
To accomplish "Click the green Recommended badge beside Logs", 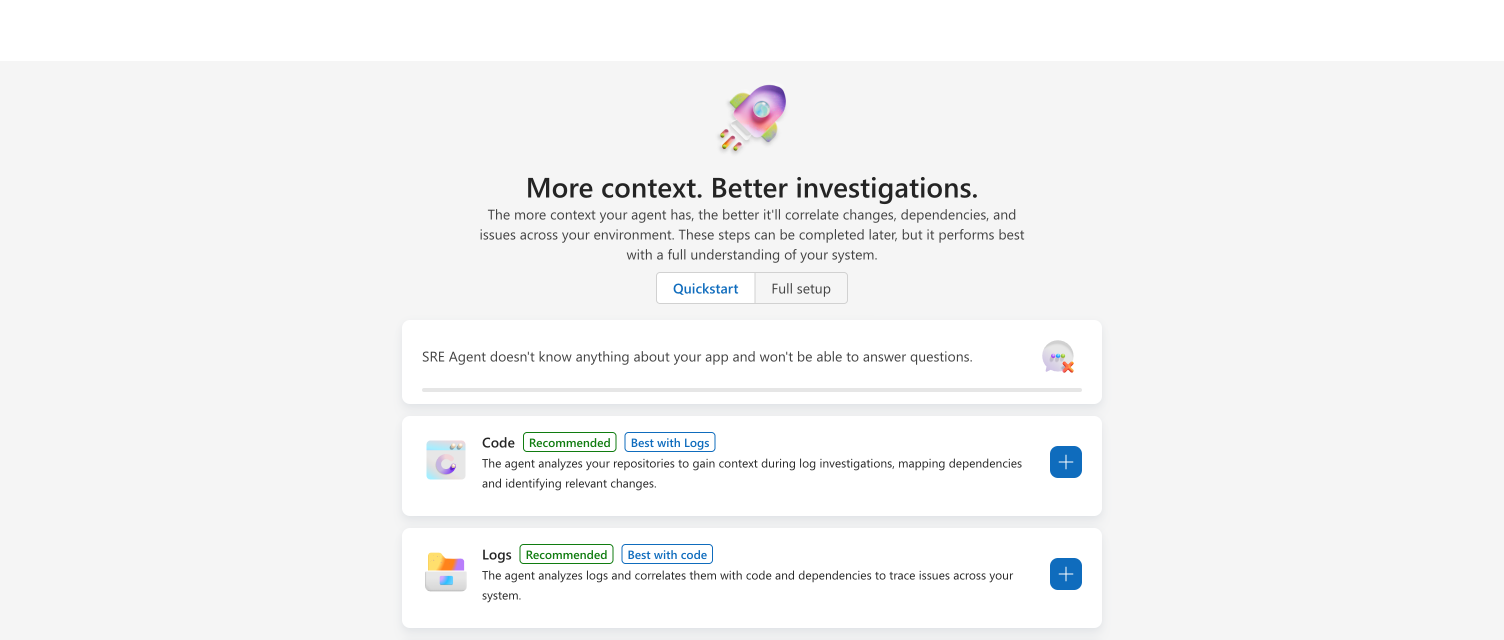I will coord(567,555).
